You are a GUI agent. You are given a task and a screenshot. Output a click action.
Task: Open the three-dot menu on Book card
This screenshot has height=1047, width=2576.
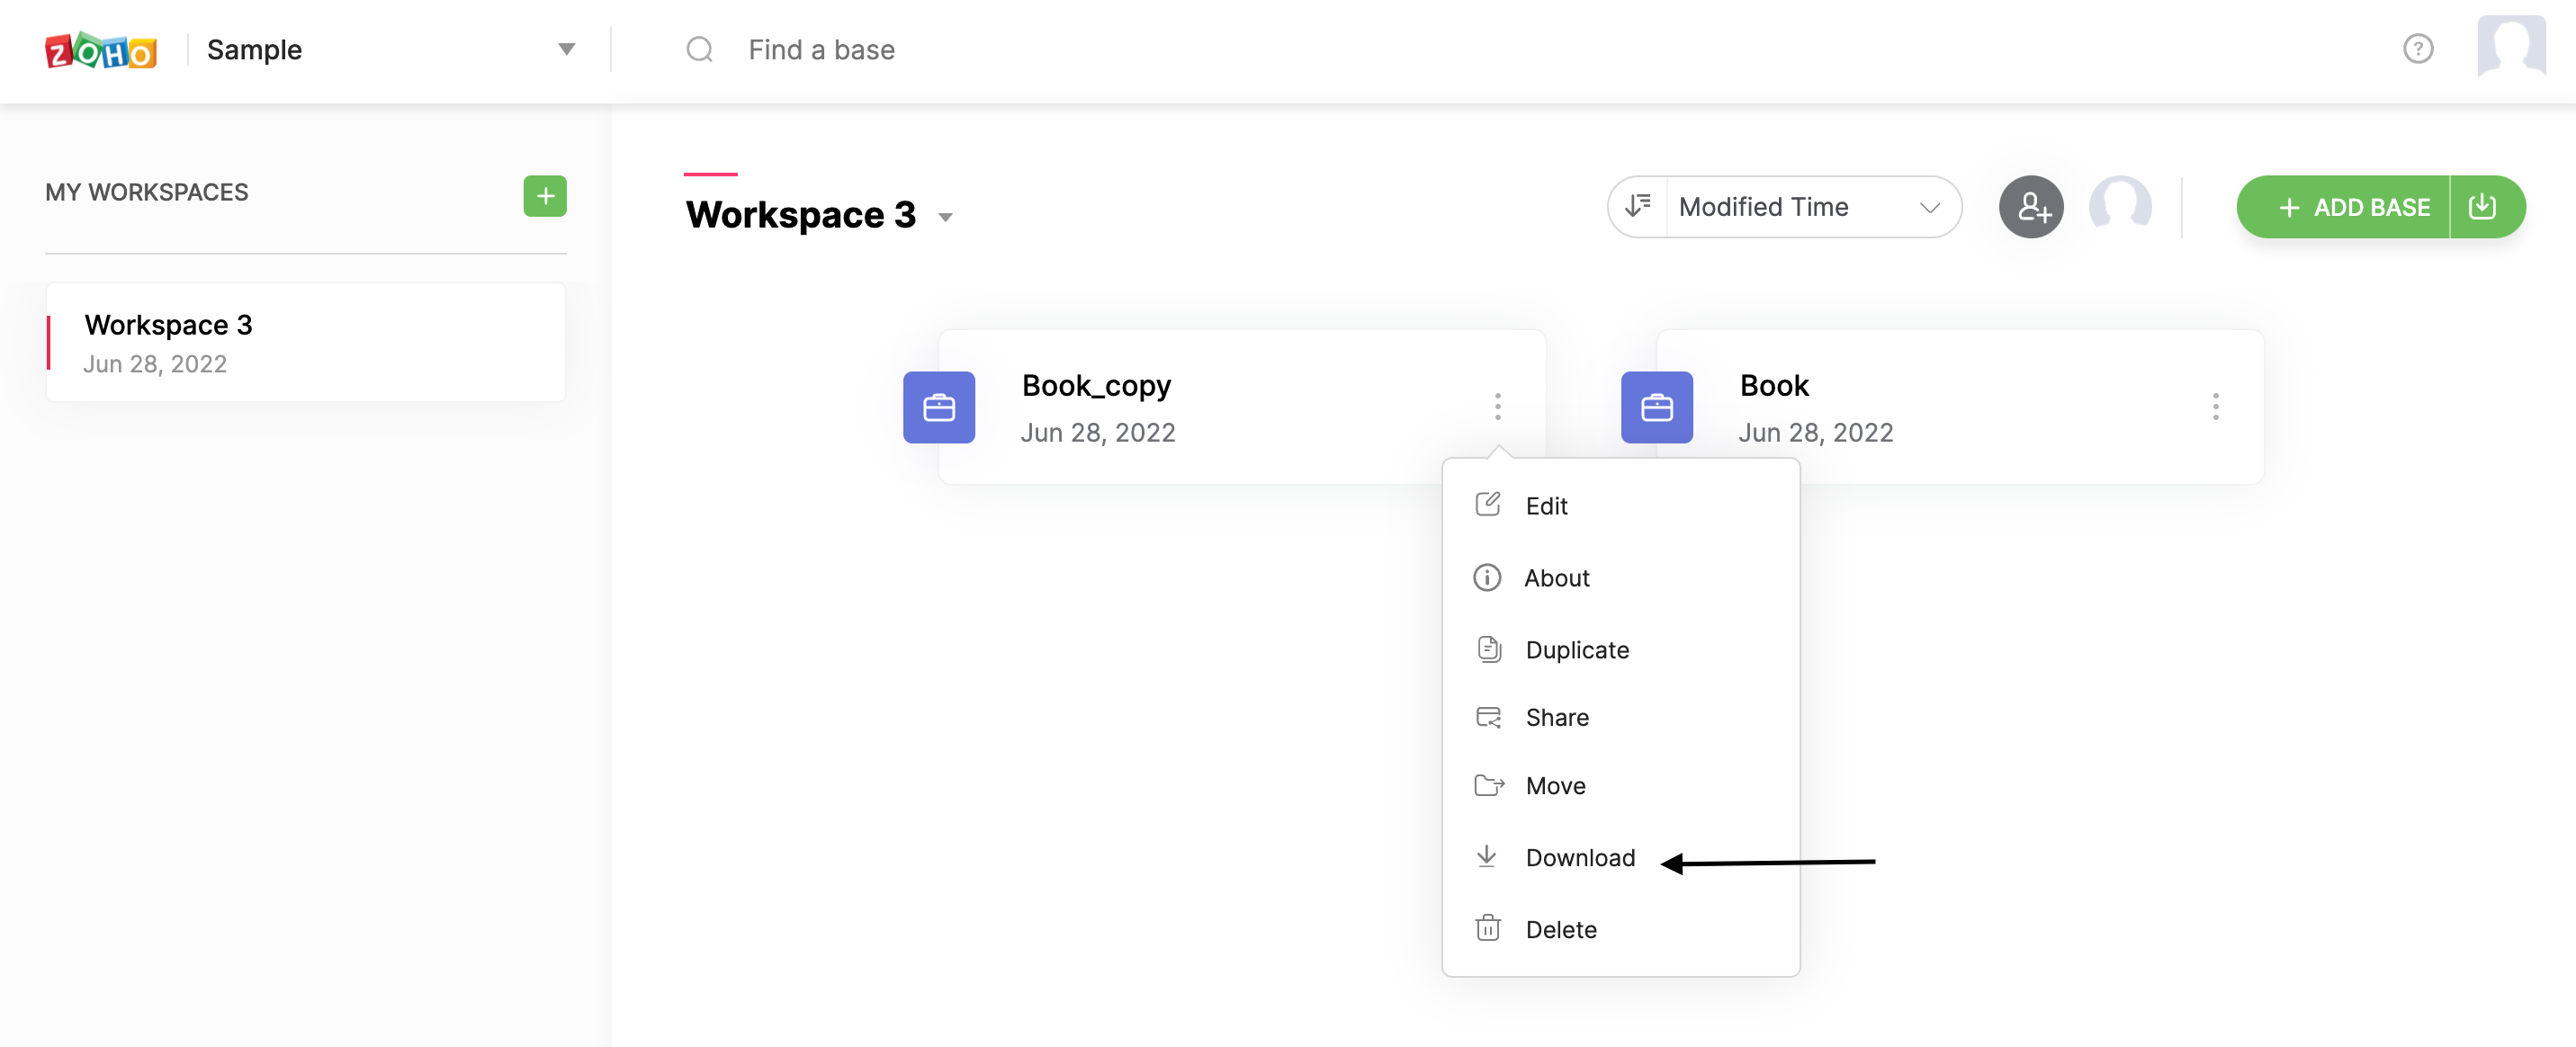2215,407
